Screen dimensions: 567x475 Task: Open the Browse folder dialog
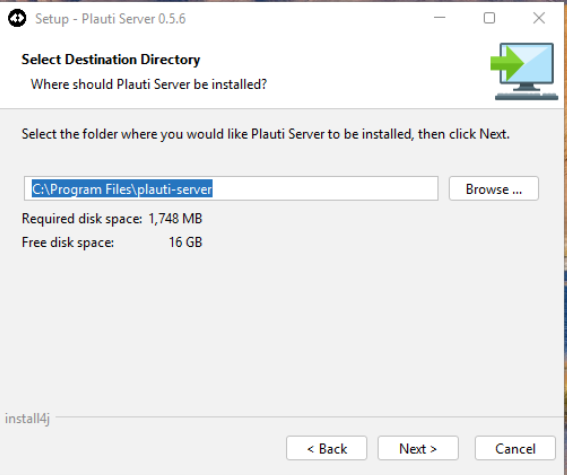(x=494, y=189)
